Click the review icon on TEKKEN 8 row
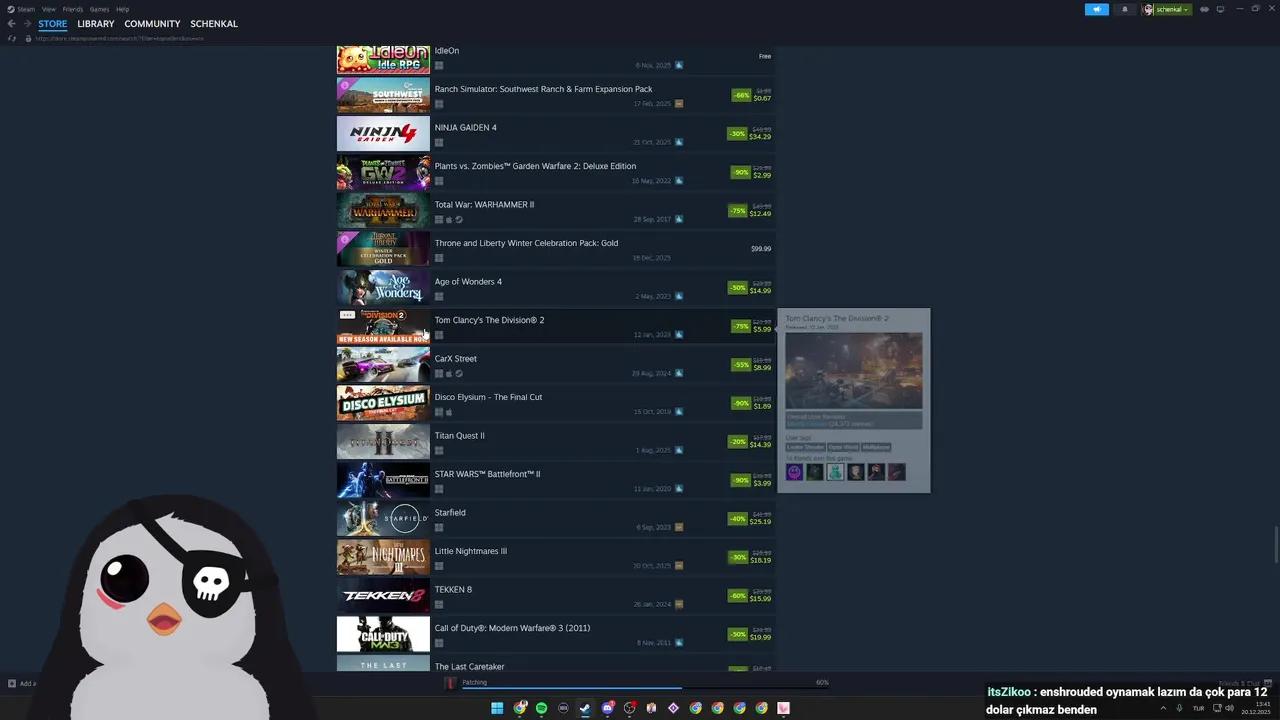 [679, 604]
